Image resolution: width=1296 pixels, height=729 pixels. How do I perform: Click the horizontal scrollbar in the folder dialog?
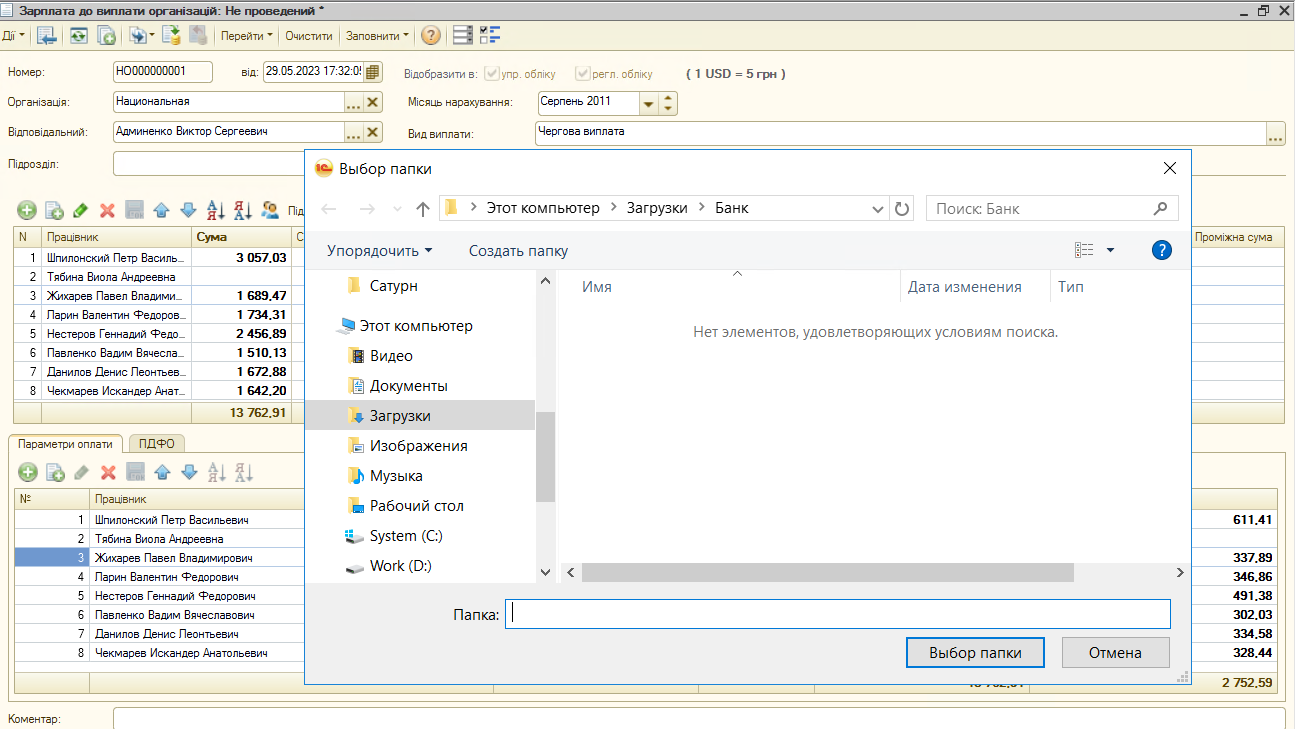point(827,573)
